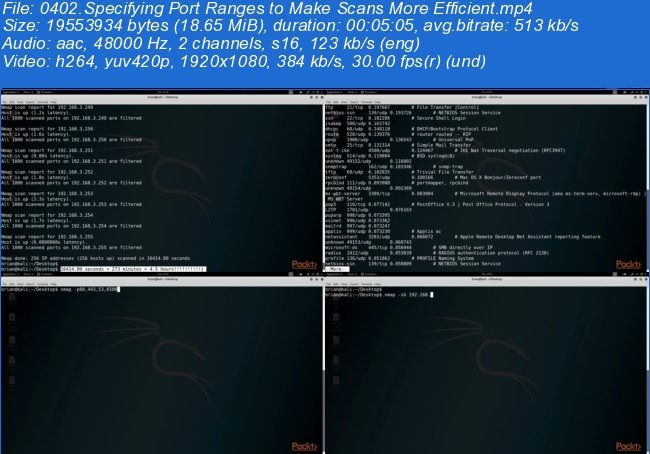Click the 'Audio: aac, 48000 Hz' info line
650x454 pixels.
point(211,44)
